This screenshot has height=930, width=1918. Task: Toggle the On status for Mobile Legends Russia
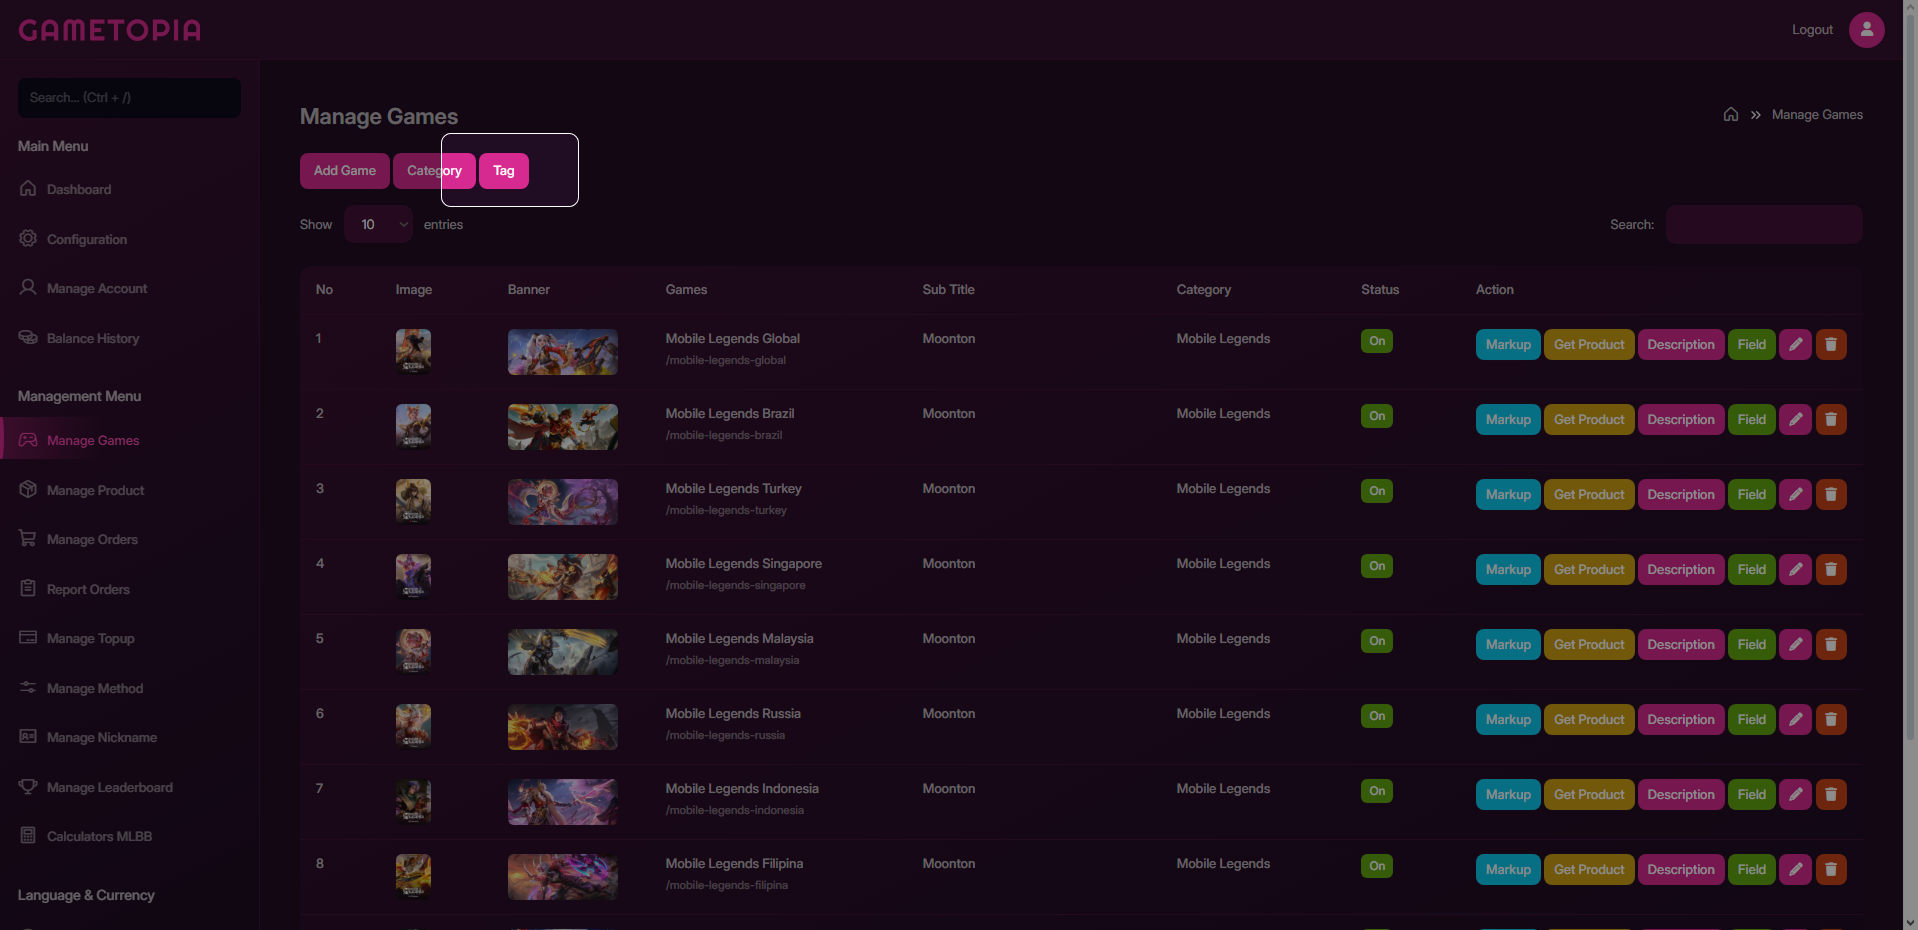(x=1377, y=716)
